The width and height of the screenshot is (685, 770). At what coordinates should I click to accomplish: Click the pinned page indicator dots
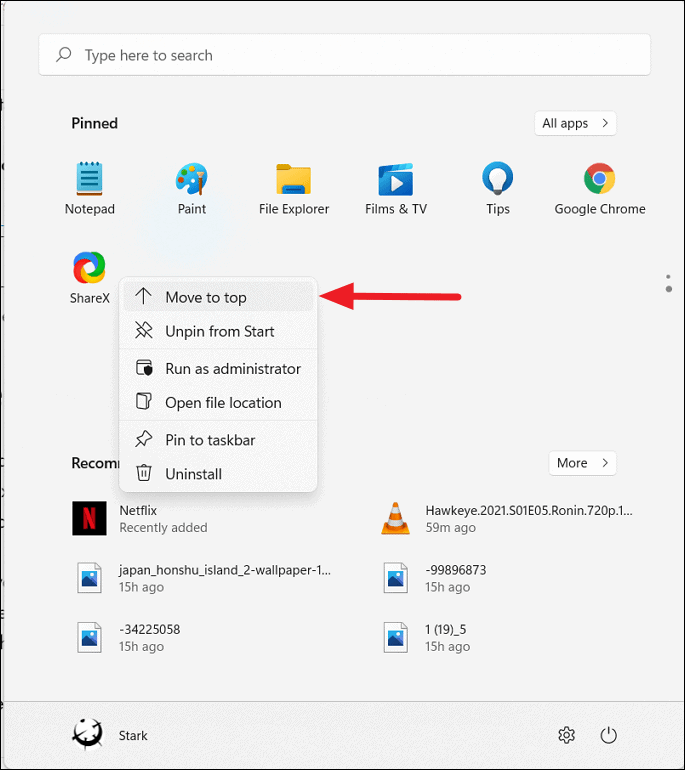[668, 283]
